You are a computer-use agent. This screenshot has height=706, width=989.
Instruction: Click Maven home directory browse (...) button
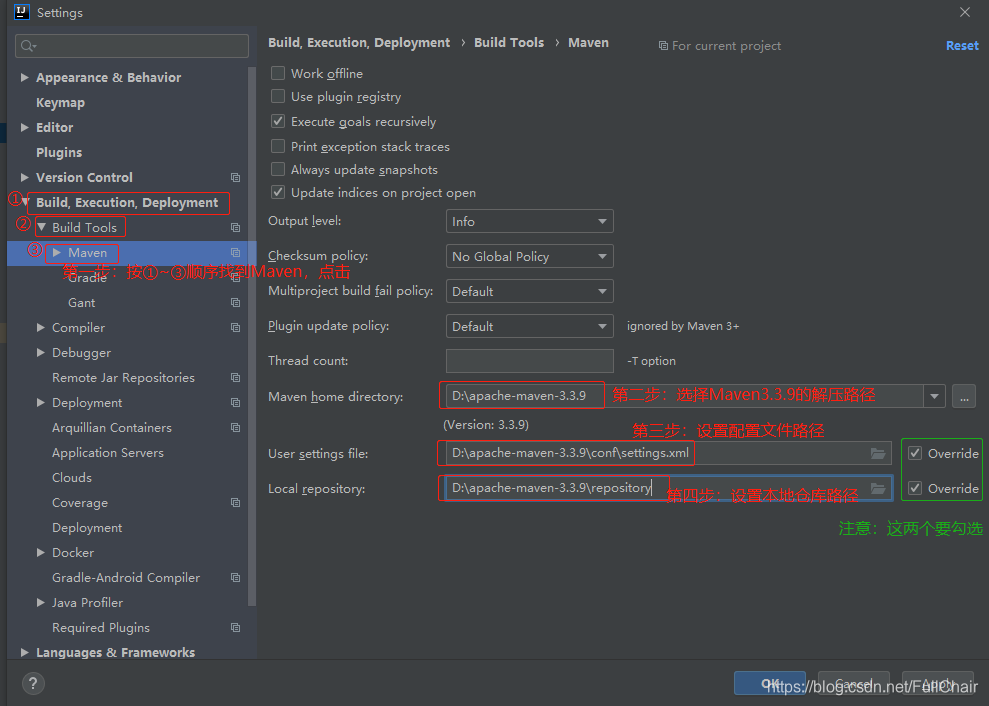click(x=964, y=397)
